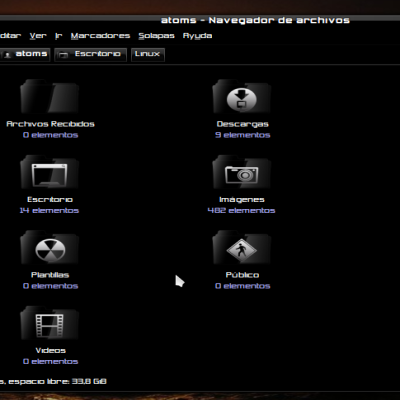Image resolution: width=400 pixels, height=400 pixels.
Task: Open the Solapas menu
Action: [x=156, y=36]
